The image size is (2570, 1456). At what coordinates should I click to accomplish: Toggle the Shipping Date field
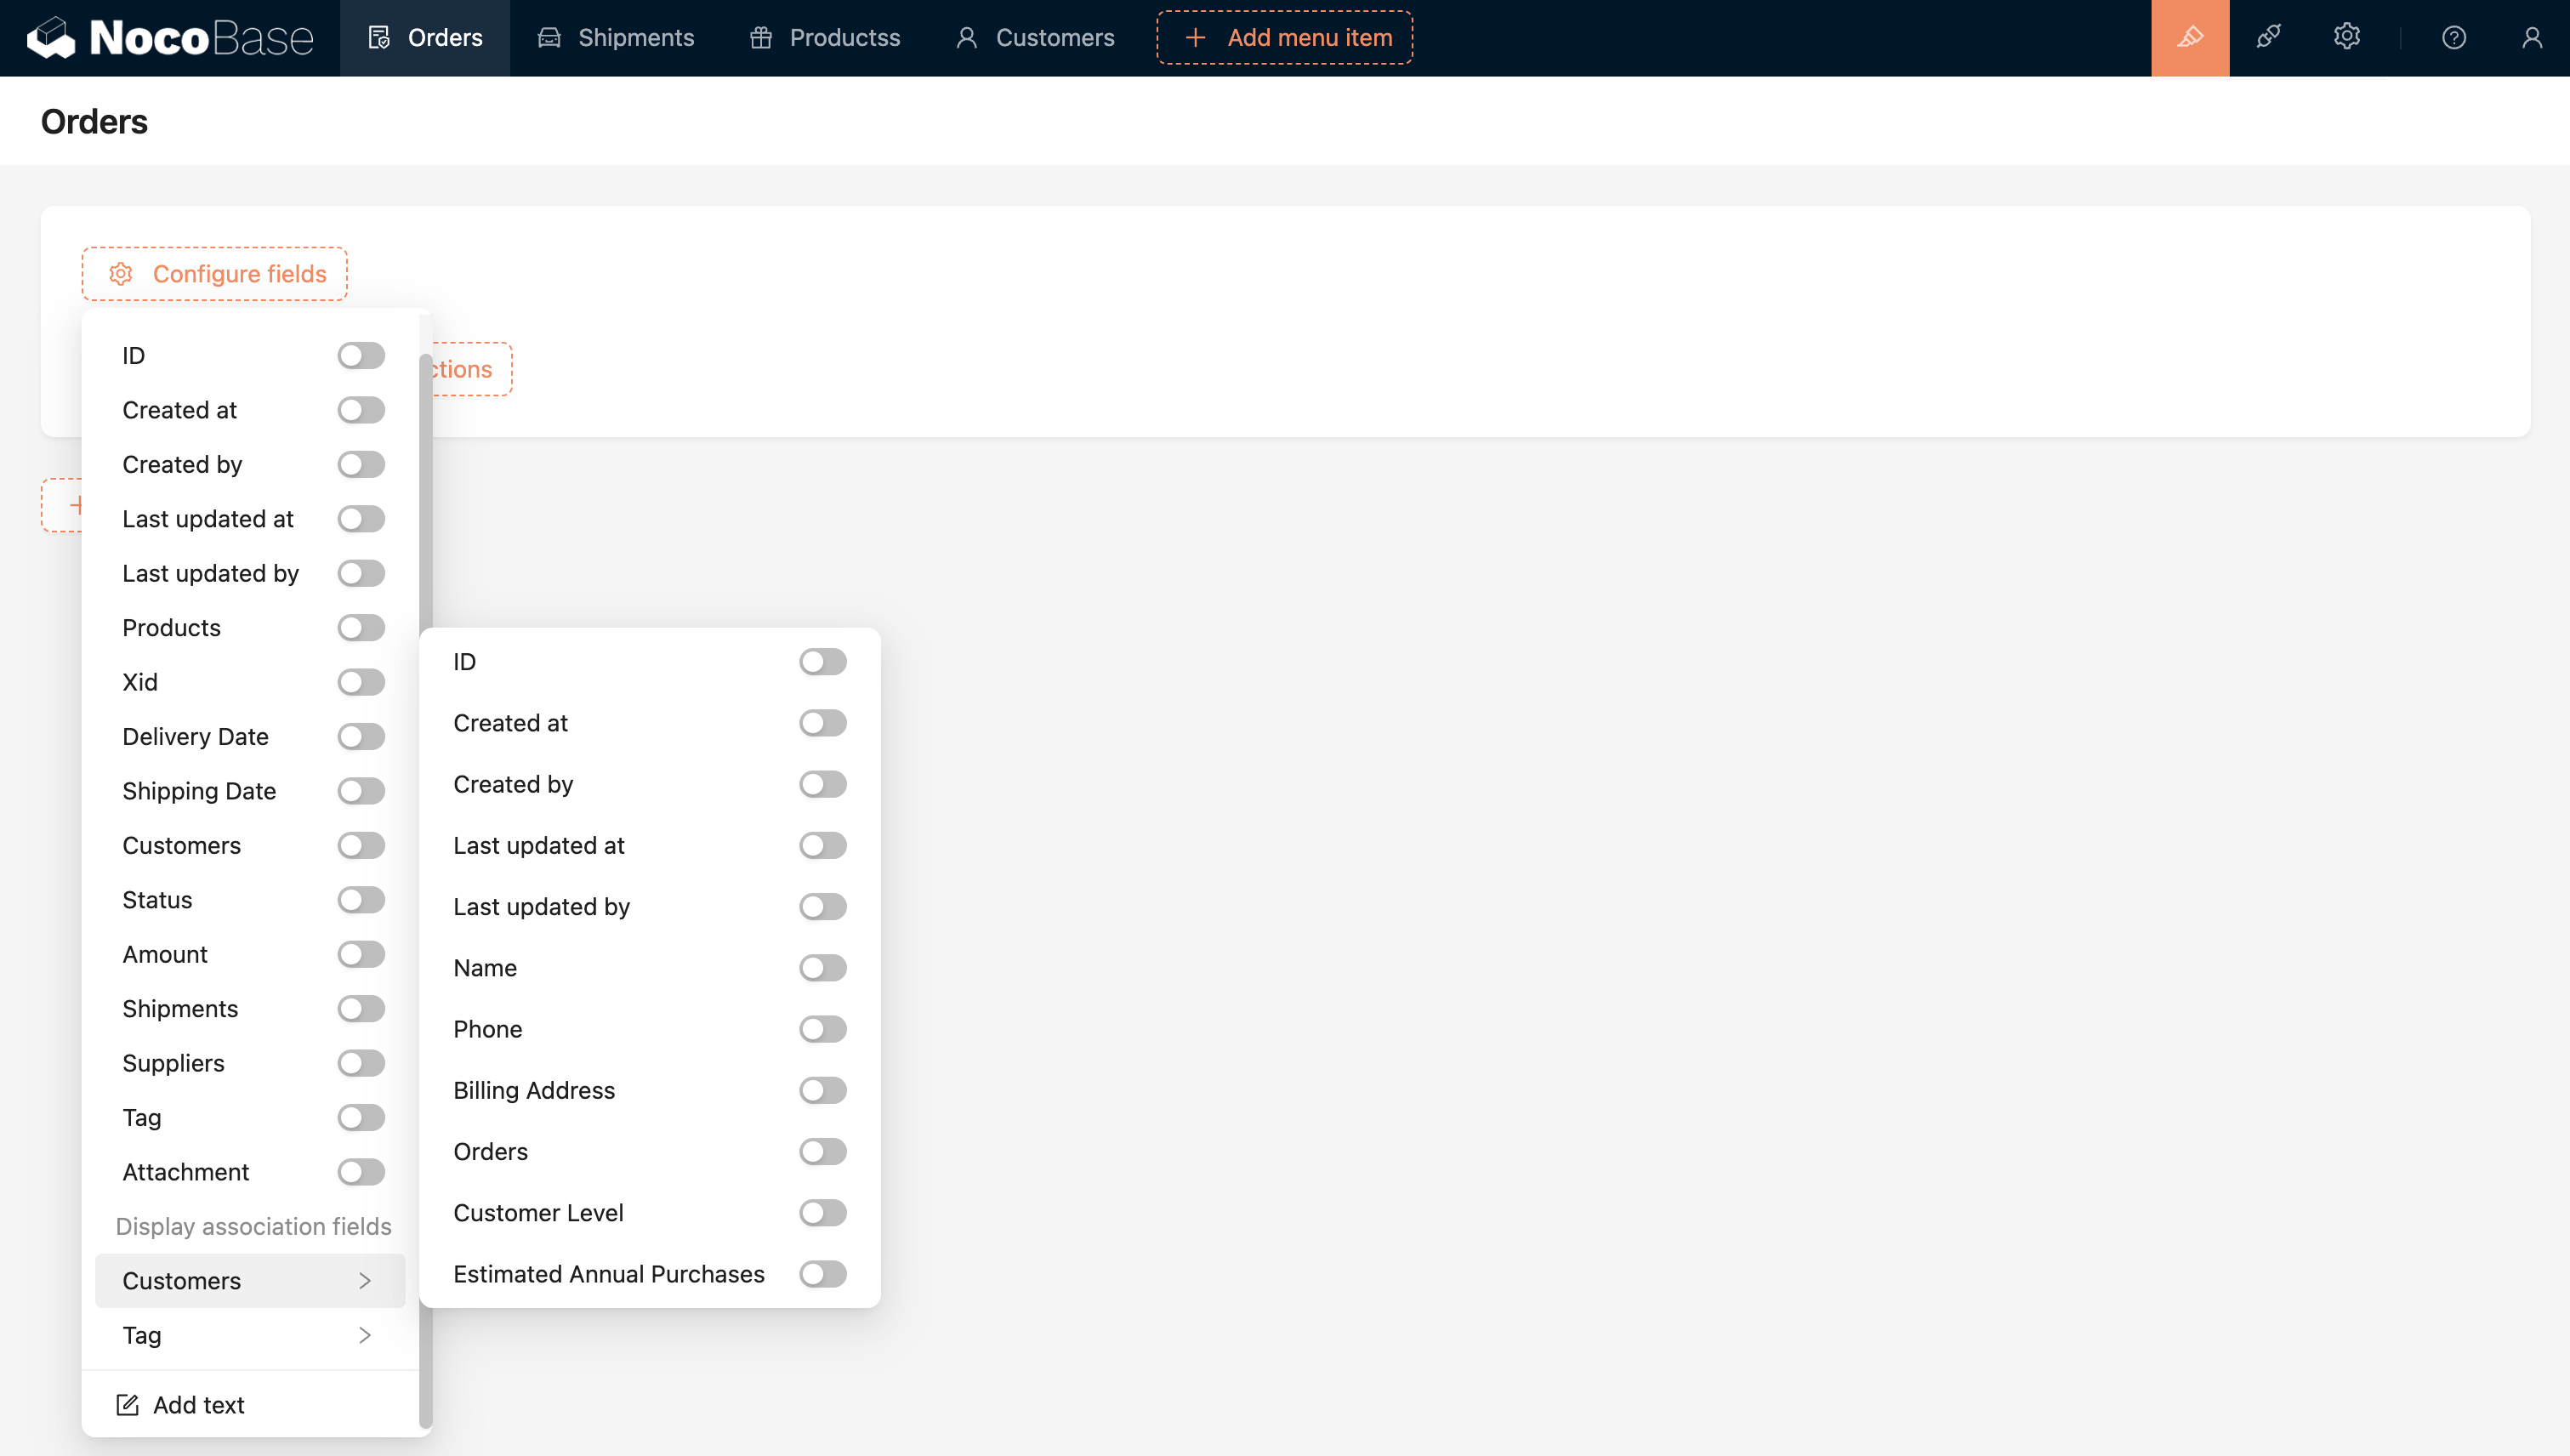click(361, 791)
